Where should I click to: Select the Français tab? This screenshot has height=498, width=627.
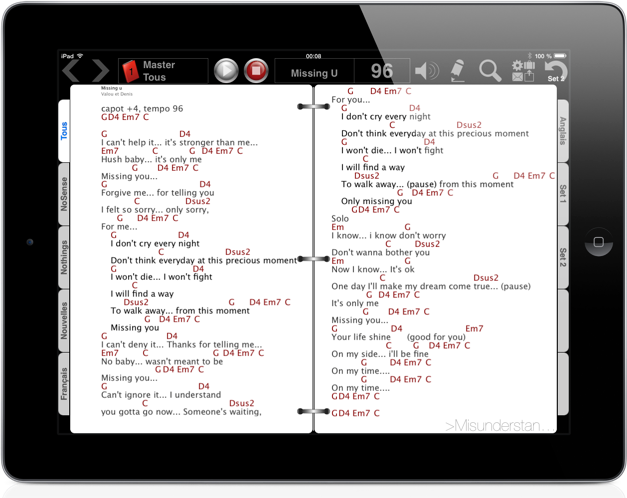point(64,384)
